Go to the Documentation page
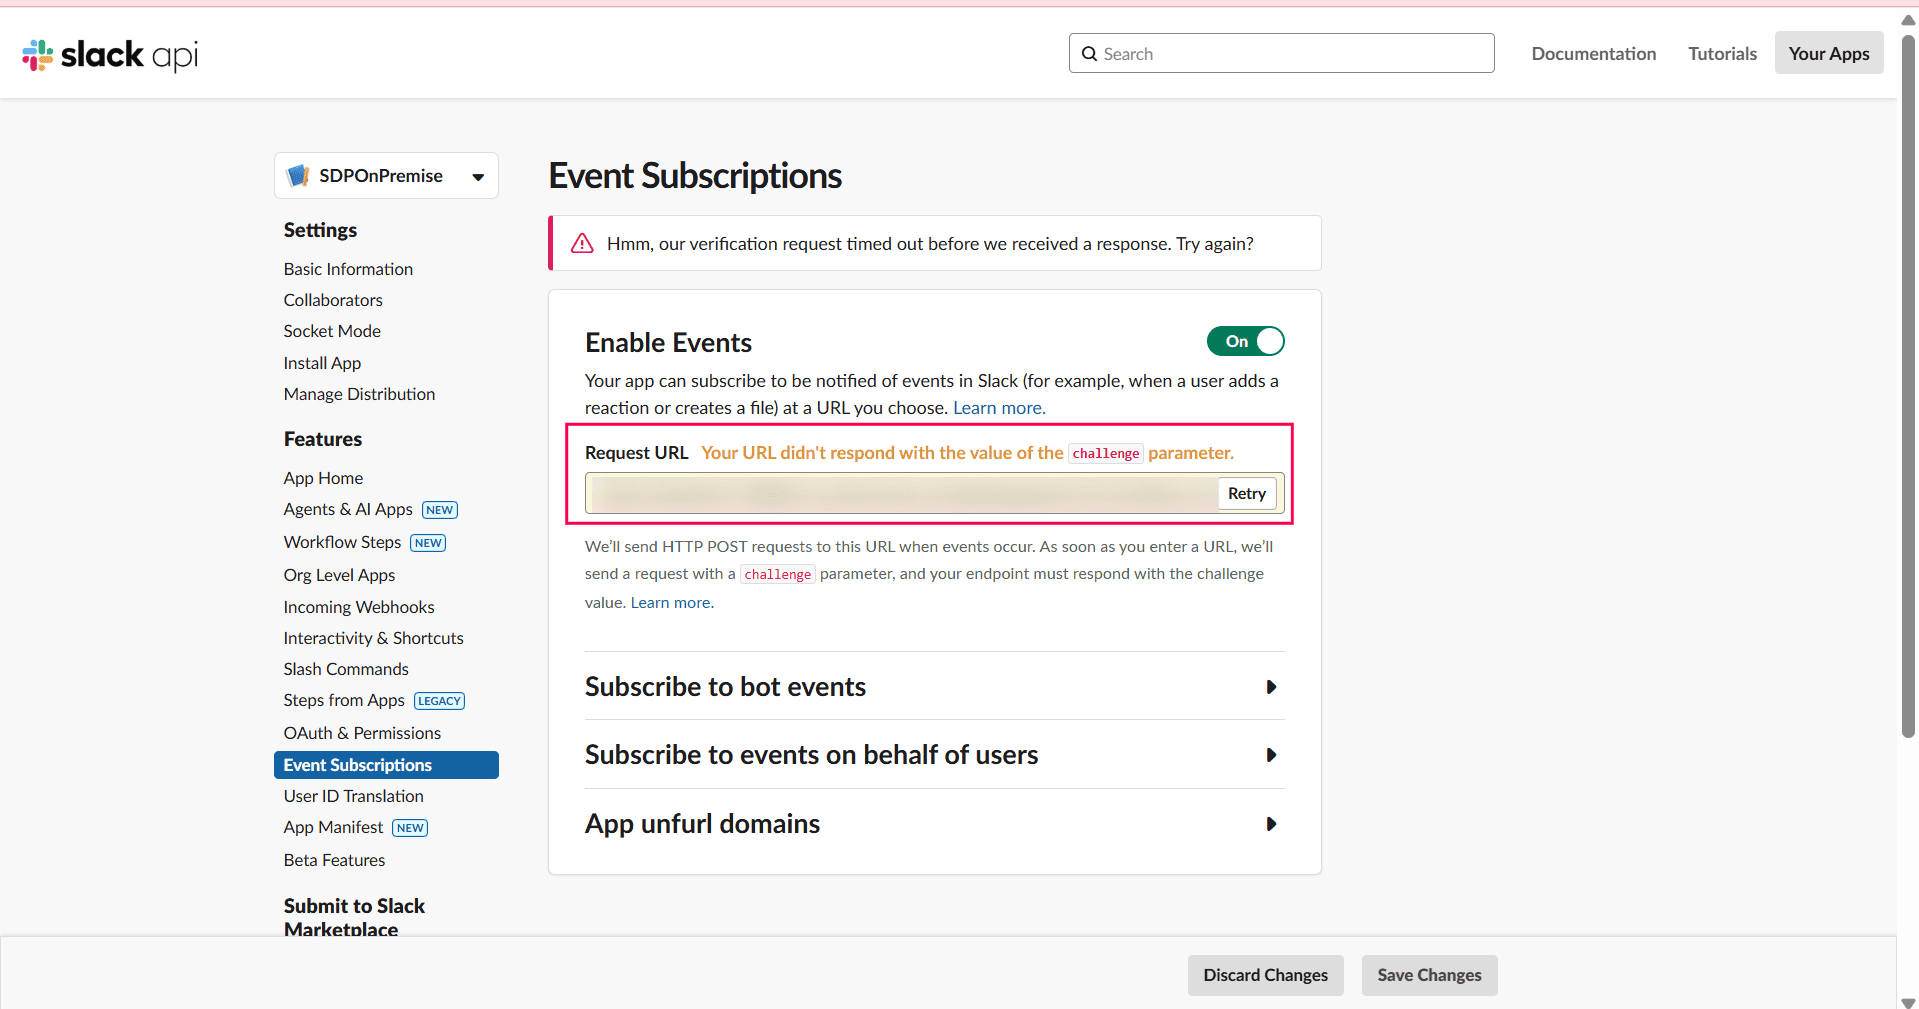This screenshot has height=1009, width=1919. pos(1593,54)
